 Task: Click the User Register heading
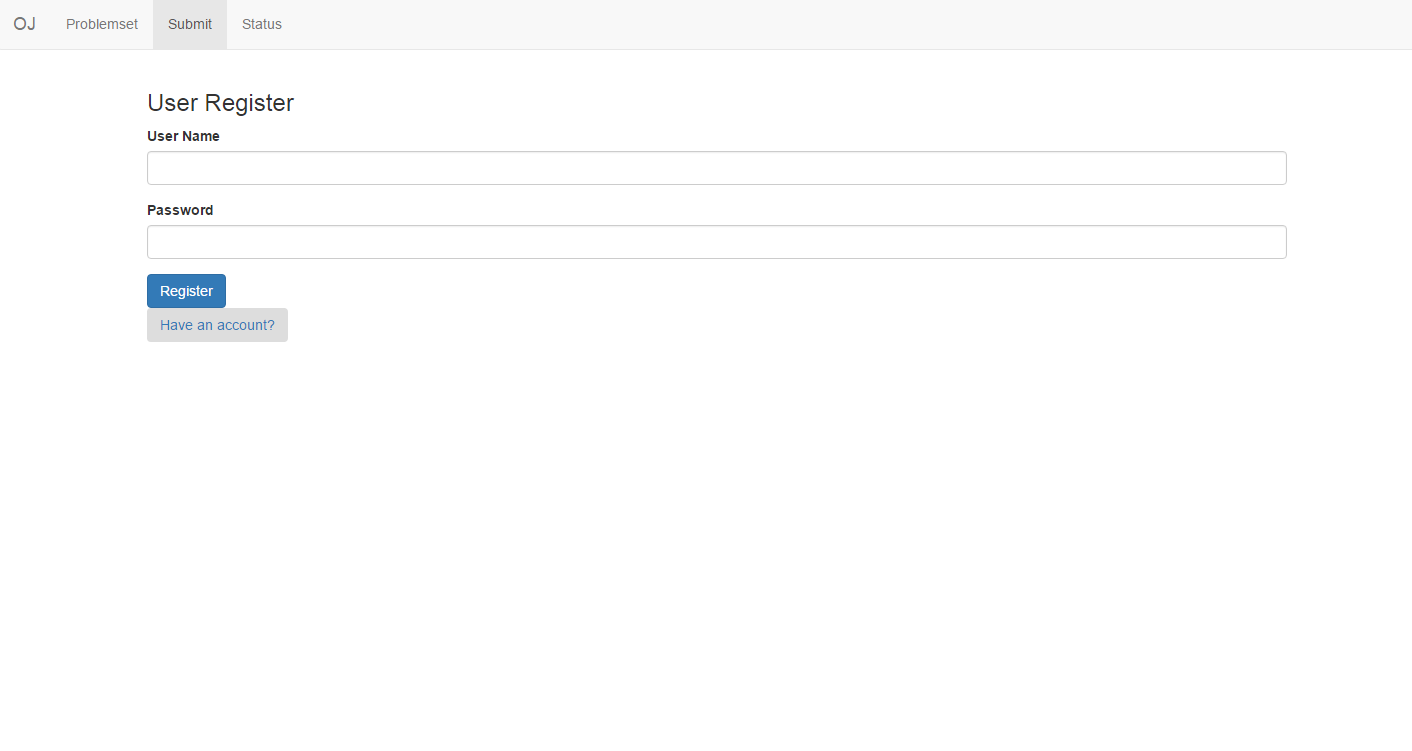tap(220, 103)
